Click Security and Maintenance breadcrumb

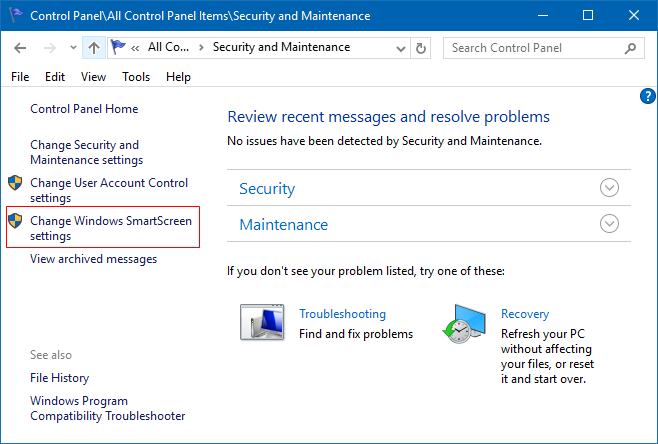click(x=281, y=47)
